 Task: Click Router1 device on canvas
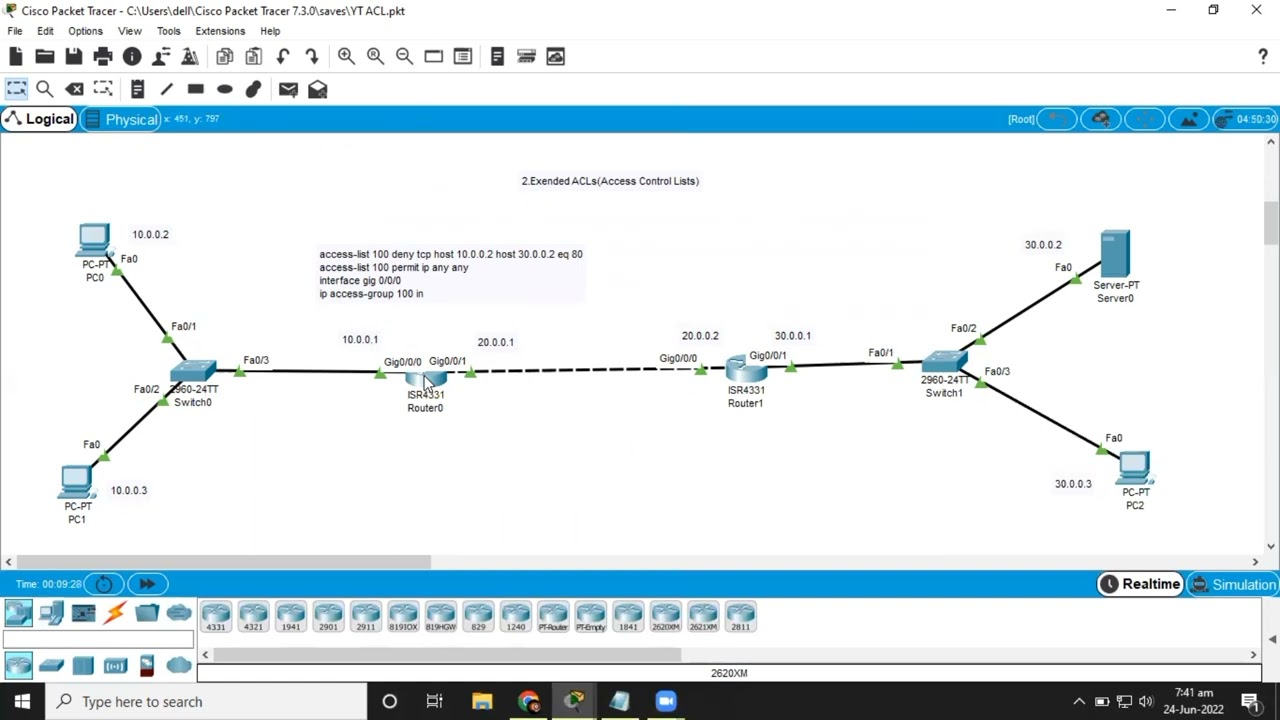click(746, 369)
